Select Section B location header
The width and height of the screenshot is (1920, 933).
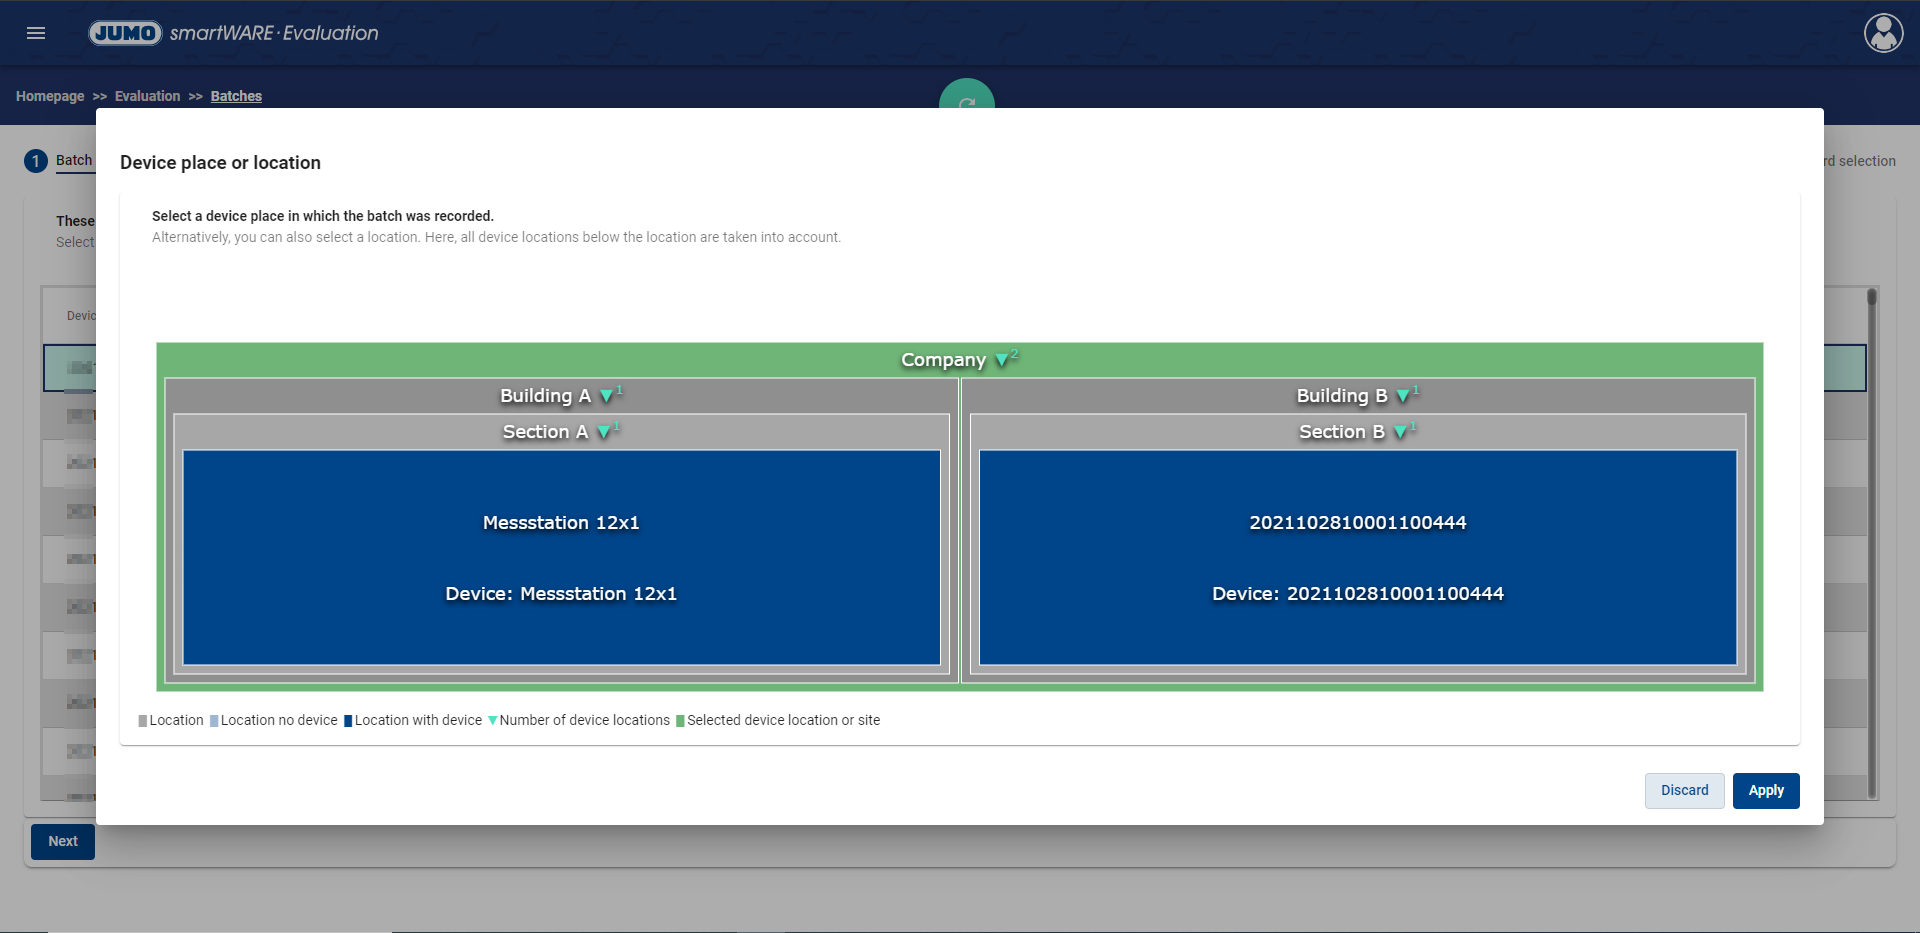click(x=1341, y=432)
